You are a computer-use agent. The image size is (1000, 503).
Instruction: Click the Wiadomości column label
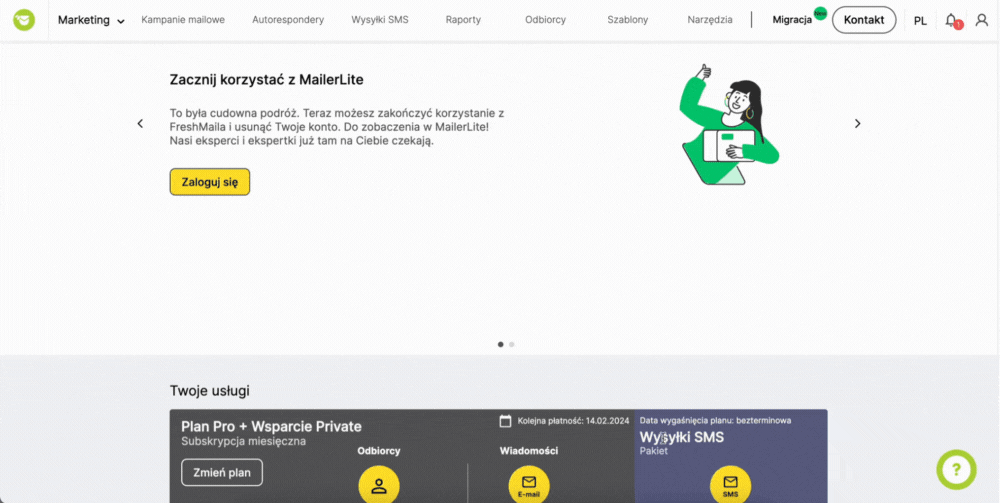529,451
